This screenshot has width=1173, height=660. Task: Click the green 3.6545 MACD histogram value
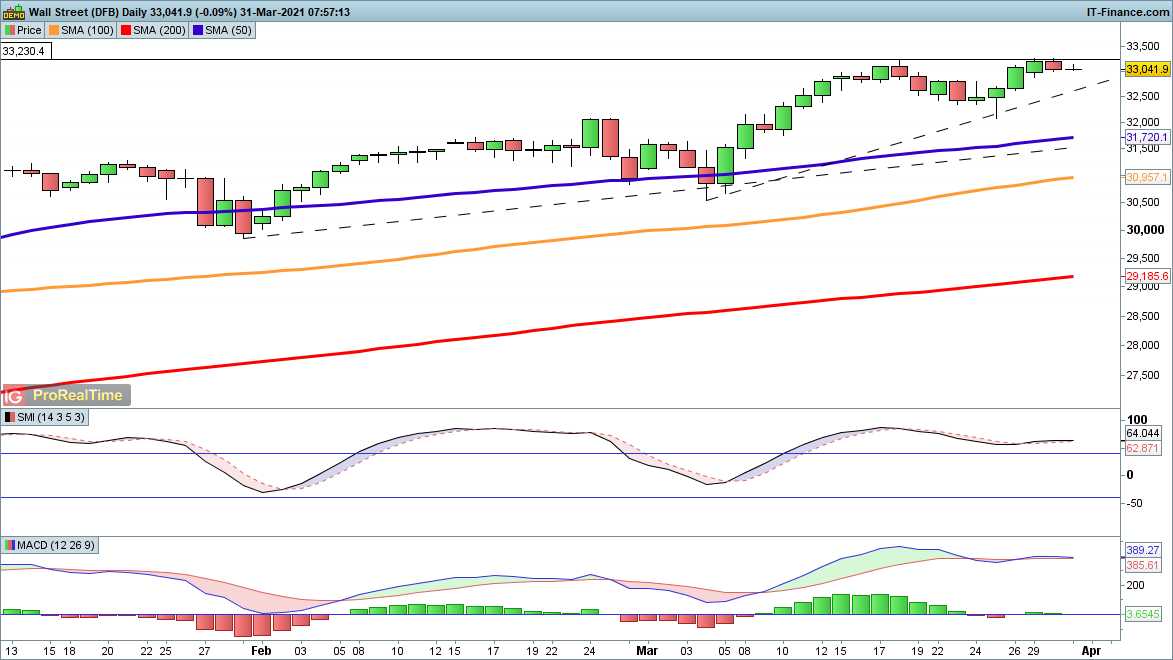[x=1142, y=613]
